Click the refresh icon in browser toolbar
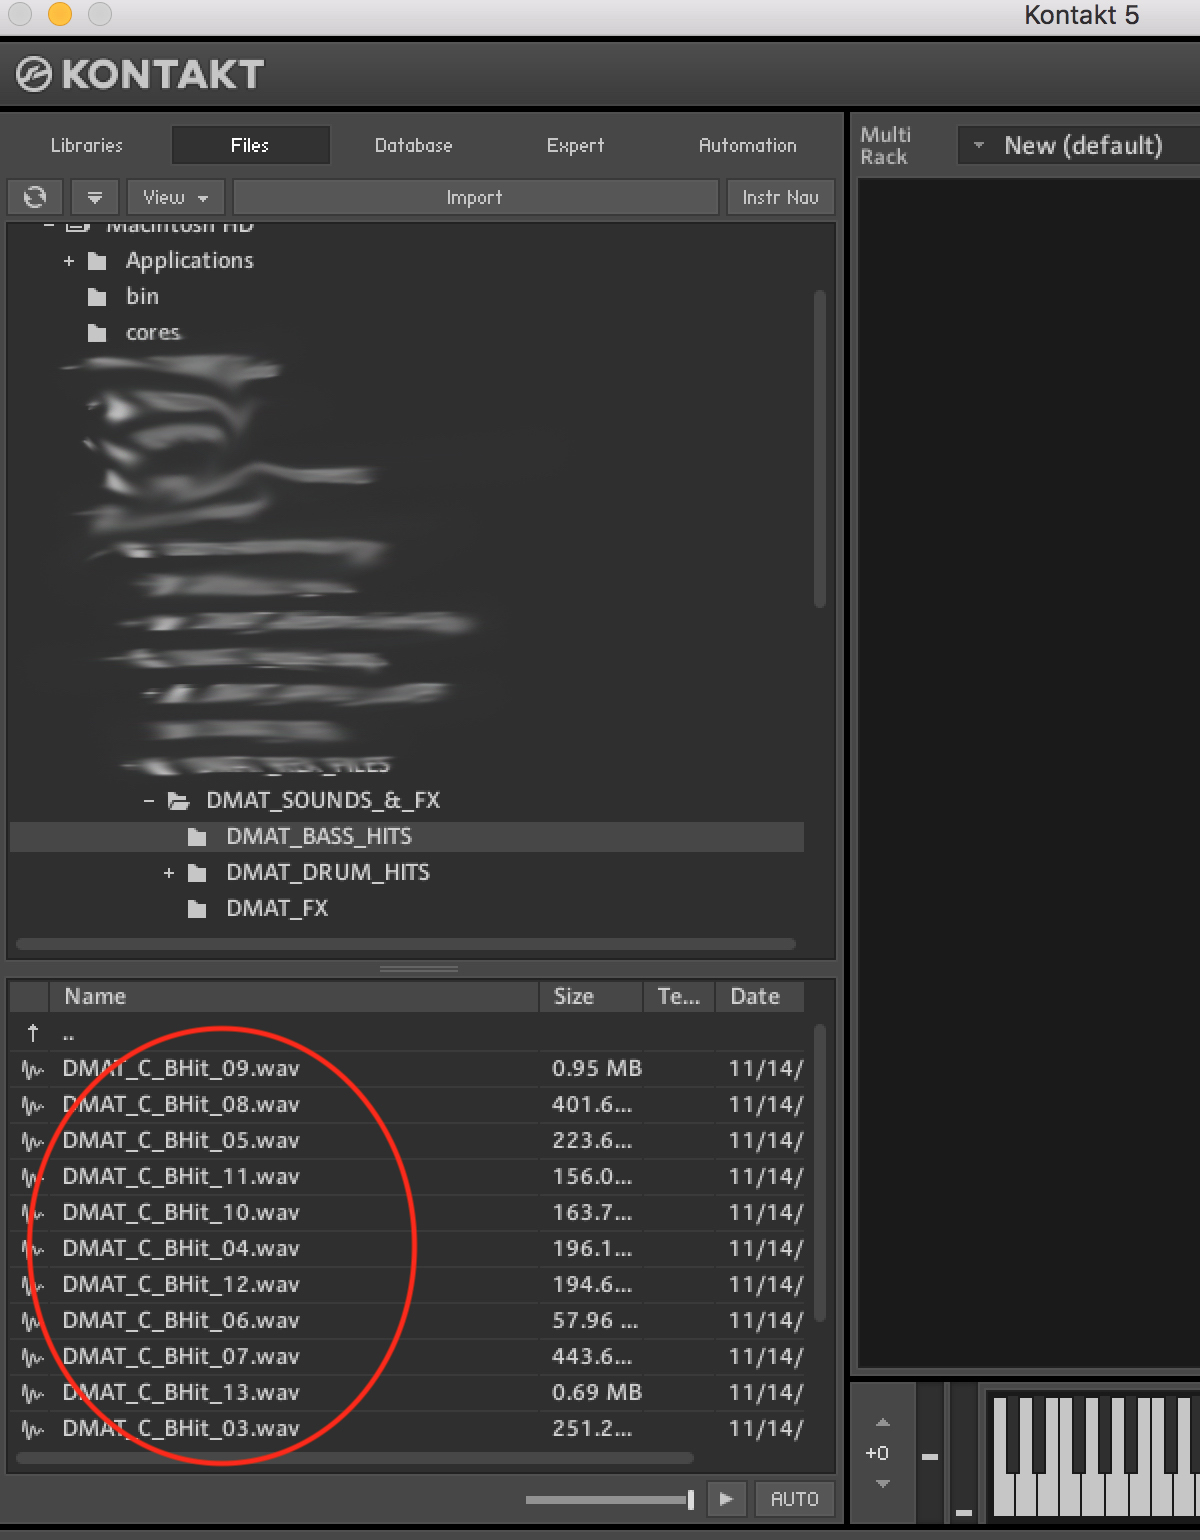The width and height of the screenshot is (1200, 1540). click(x=35, y=197)
